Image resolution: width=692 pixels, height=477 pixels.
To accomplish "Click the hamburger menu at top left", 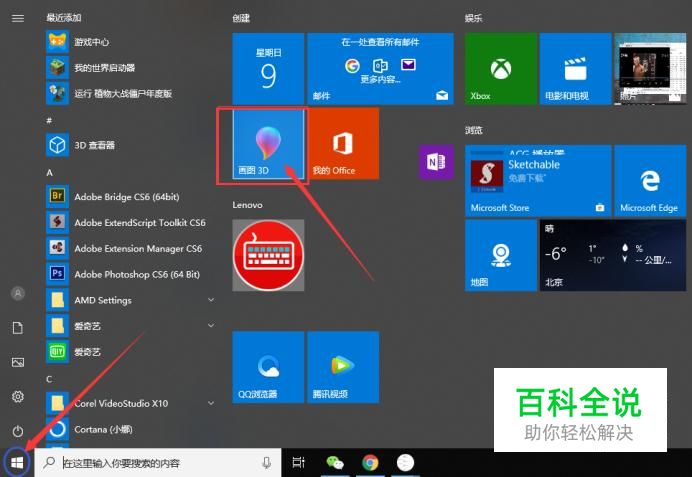I will (18, 18).
